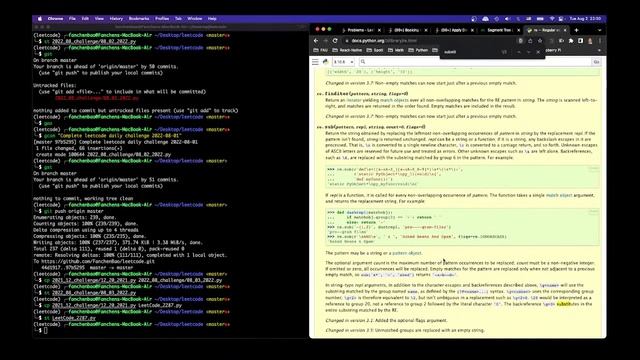The height and width of the screenshot is (360, 640).
Task: Switch to the Apply tab in Chrome
Action: 453,30
